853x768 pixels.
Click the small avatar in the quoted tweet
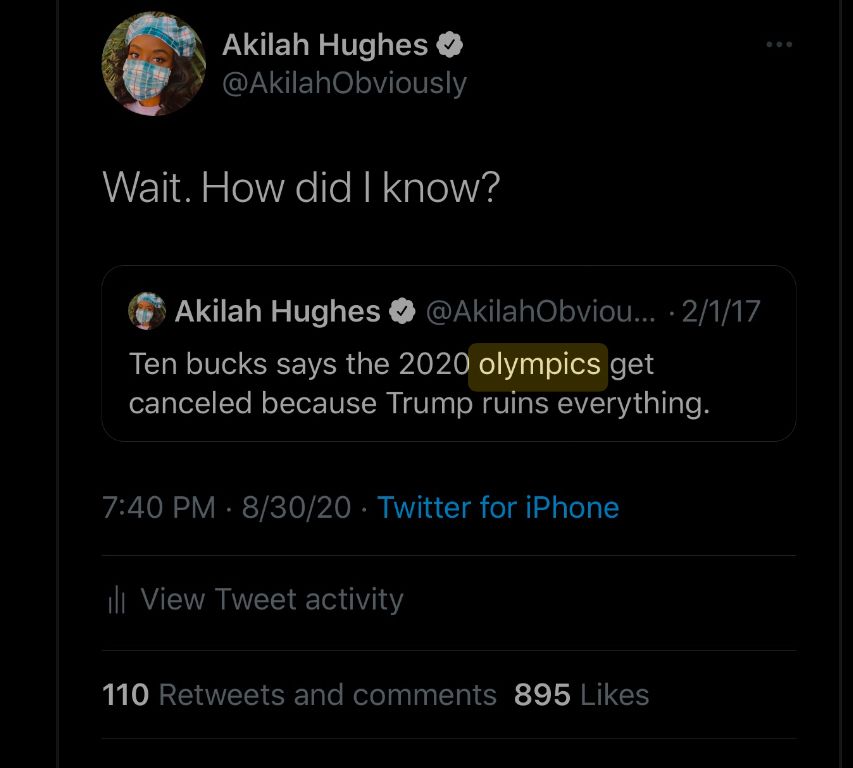click(146, 310)
